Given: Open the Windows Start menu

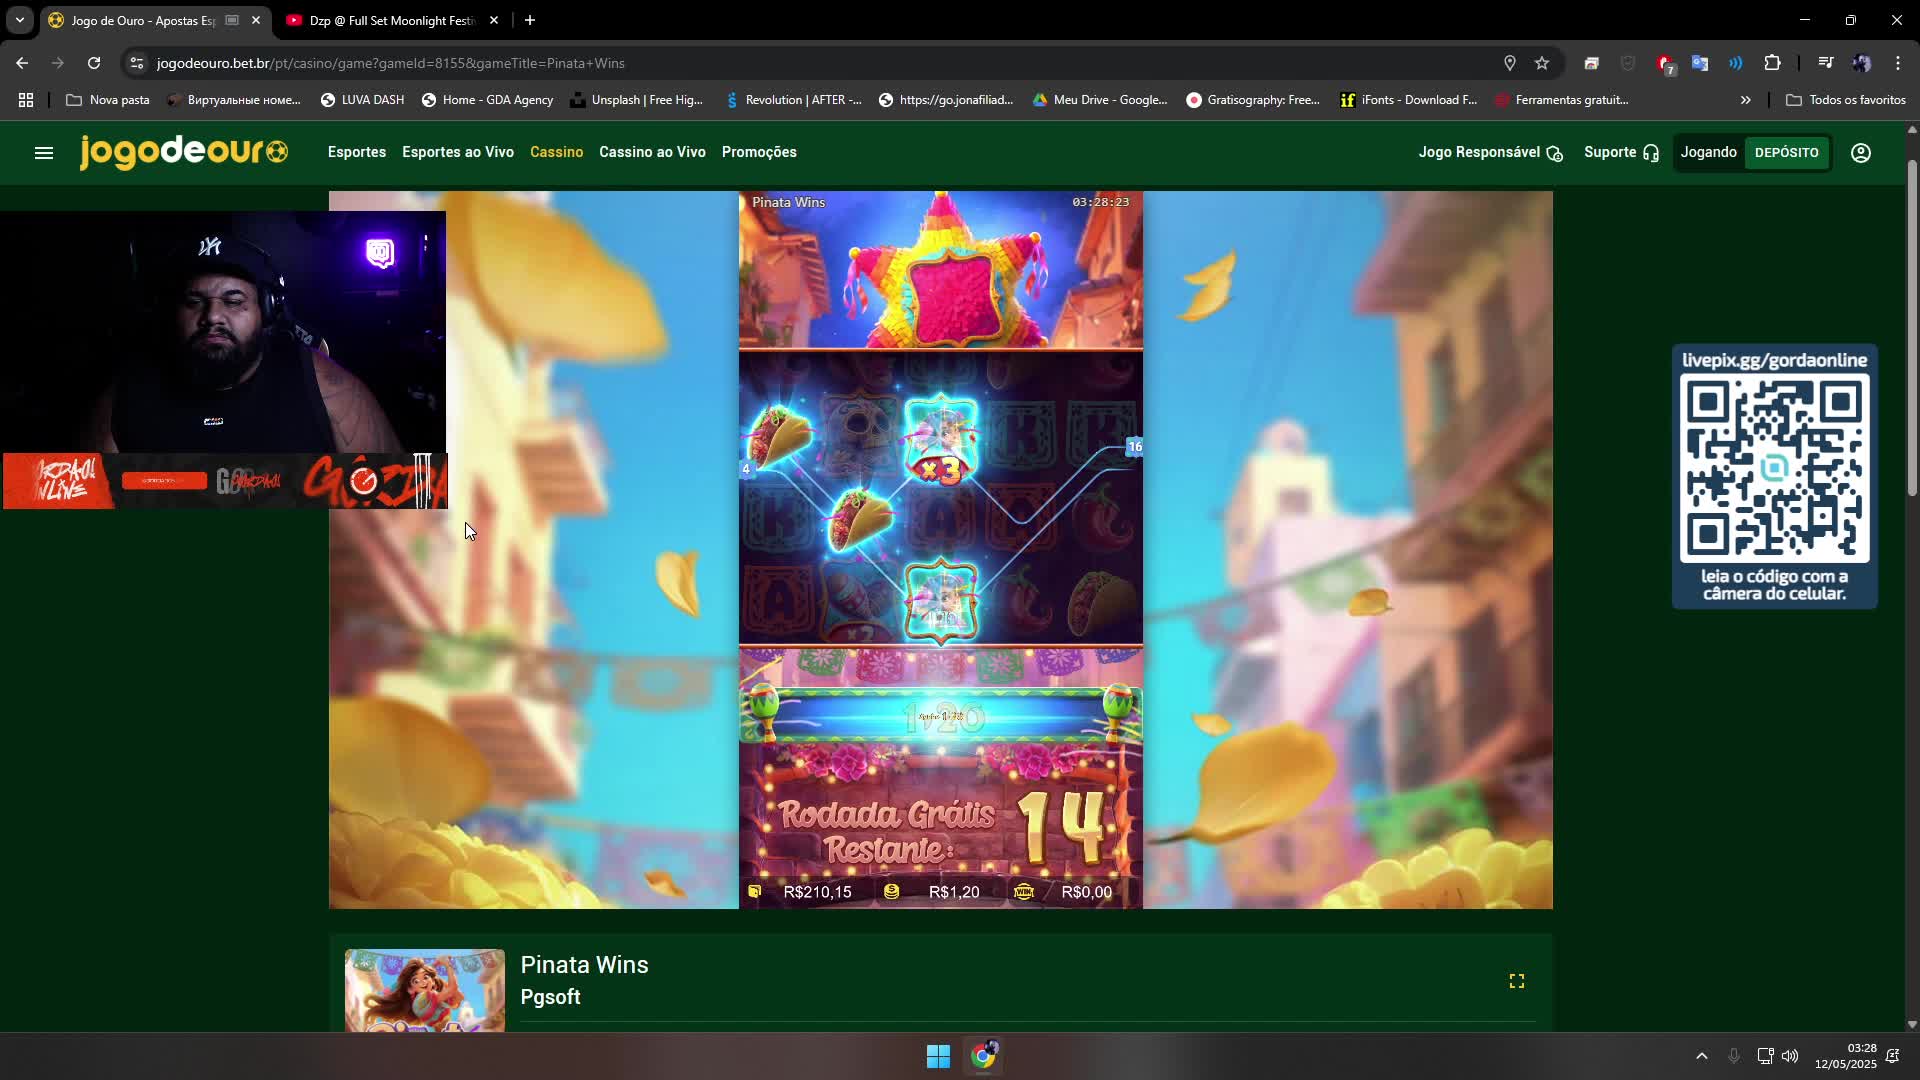Looking at the screenshot, I should (938, 1056).
